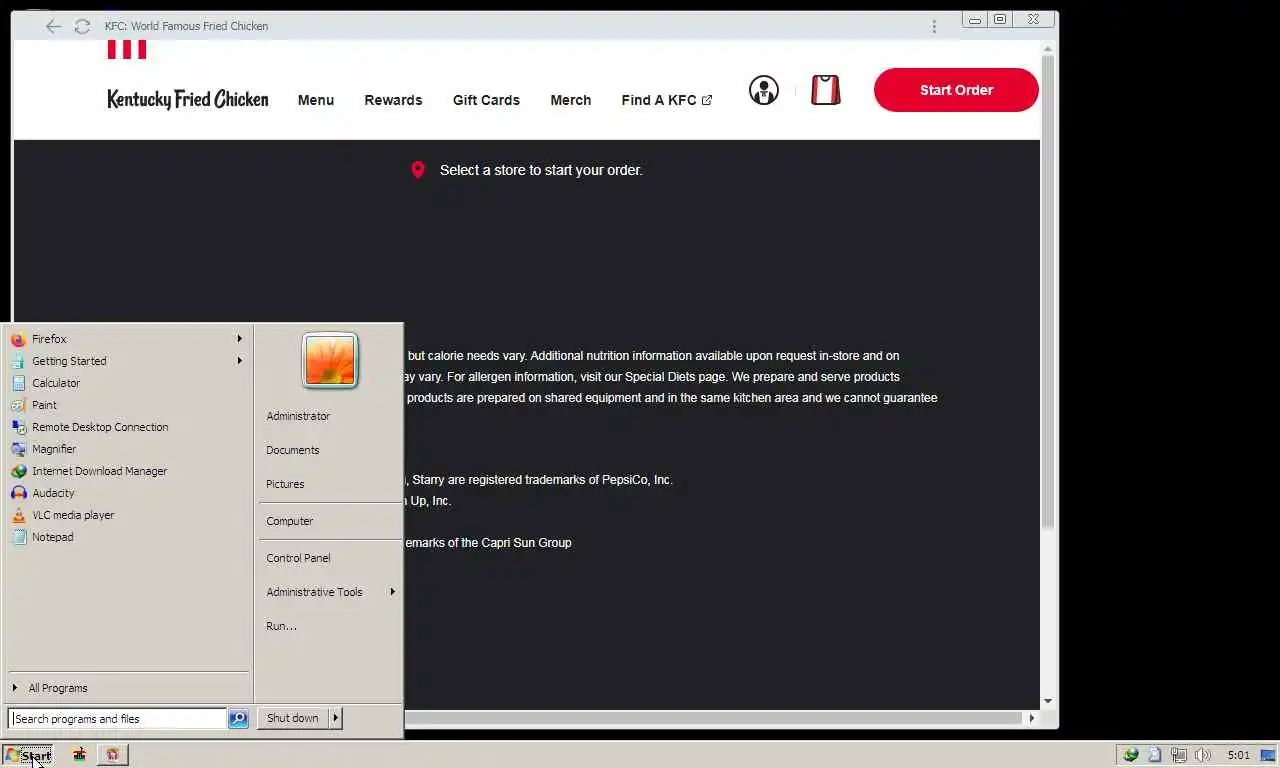Click the Kentucky Fried Chicken logo
1280x768 pixels.
pos(188,99)
